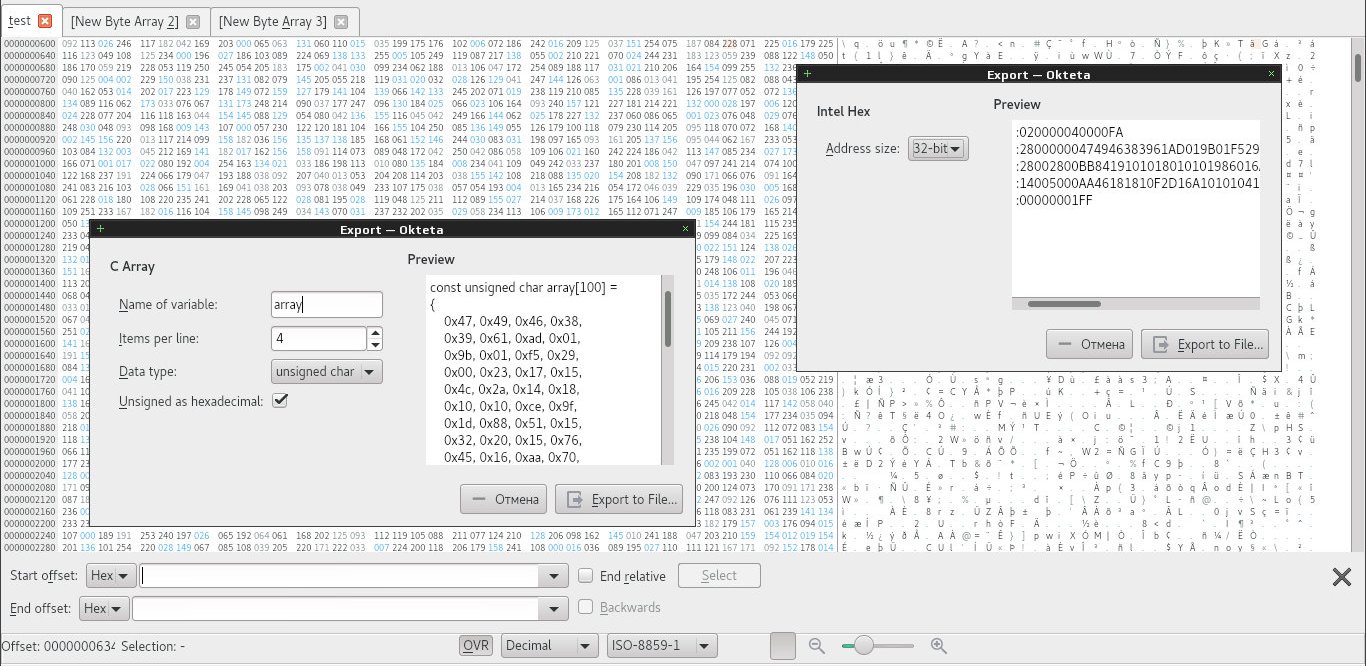This screenshot has height=666, width=1366.
Task: Open the Address size 32-bit dropdown
Action: pos(937,149)
